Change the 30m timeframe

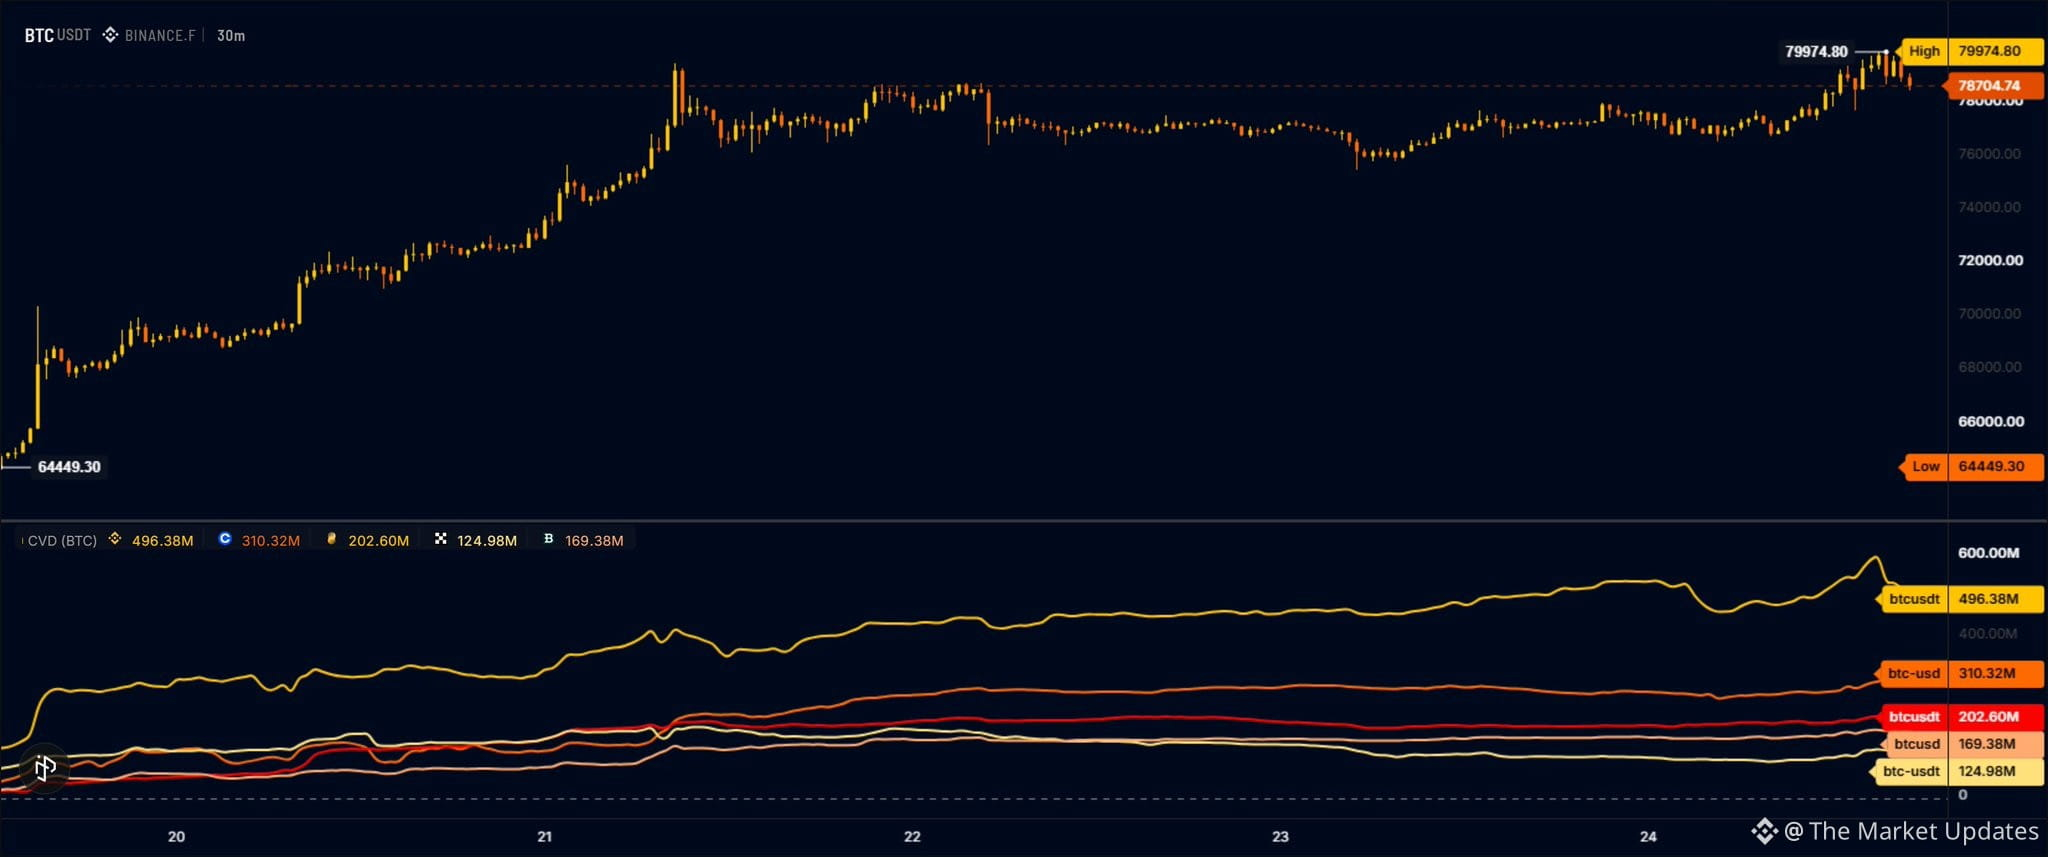click(x=231, y=35)
